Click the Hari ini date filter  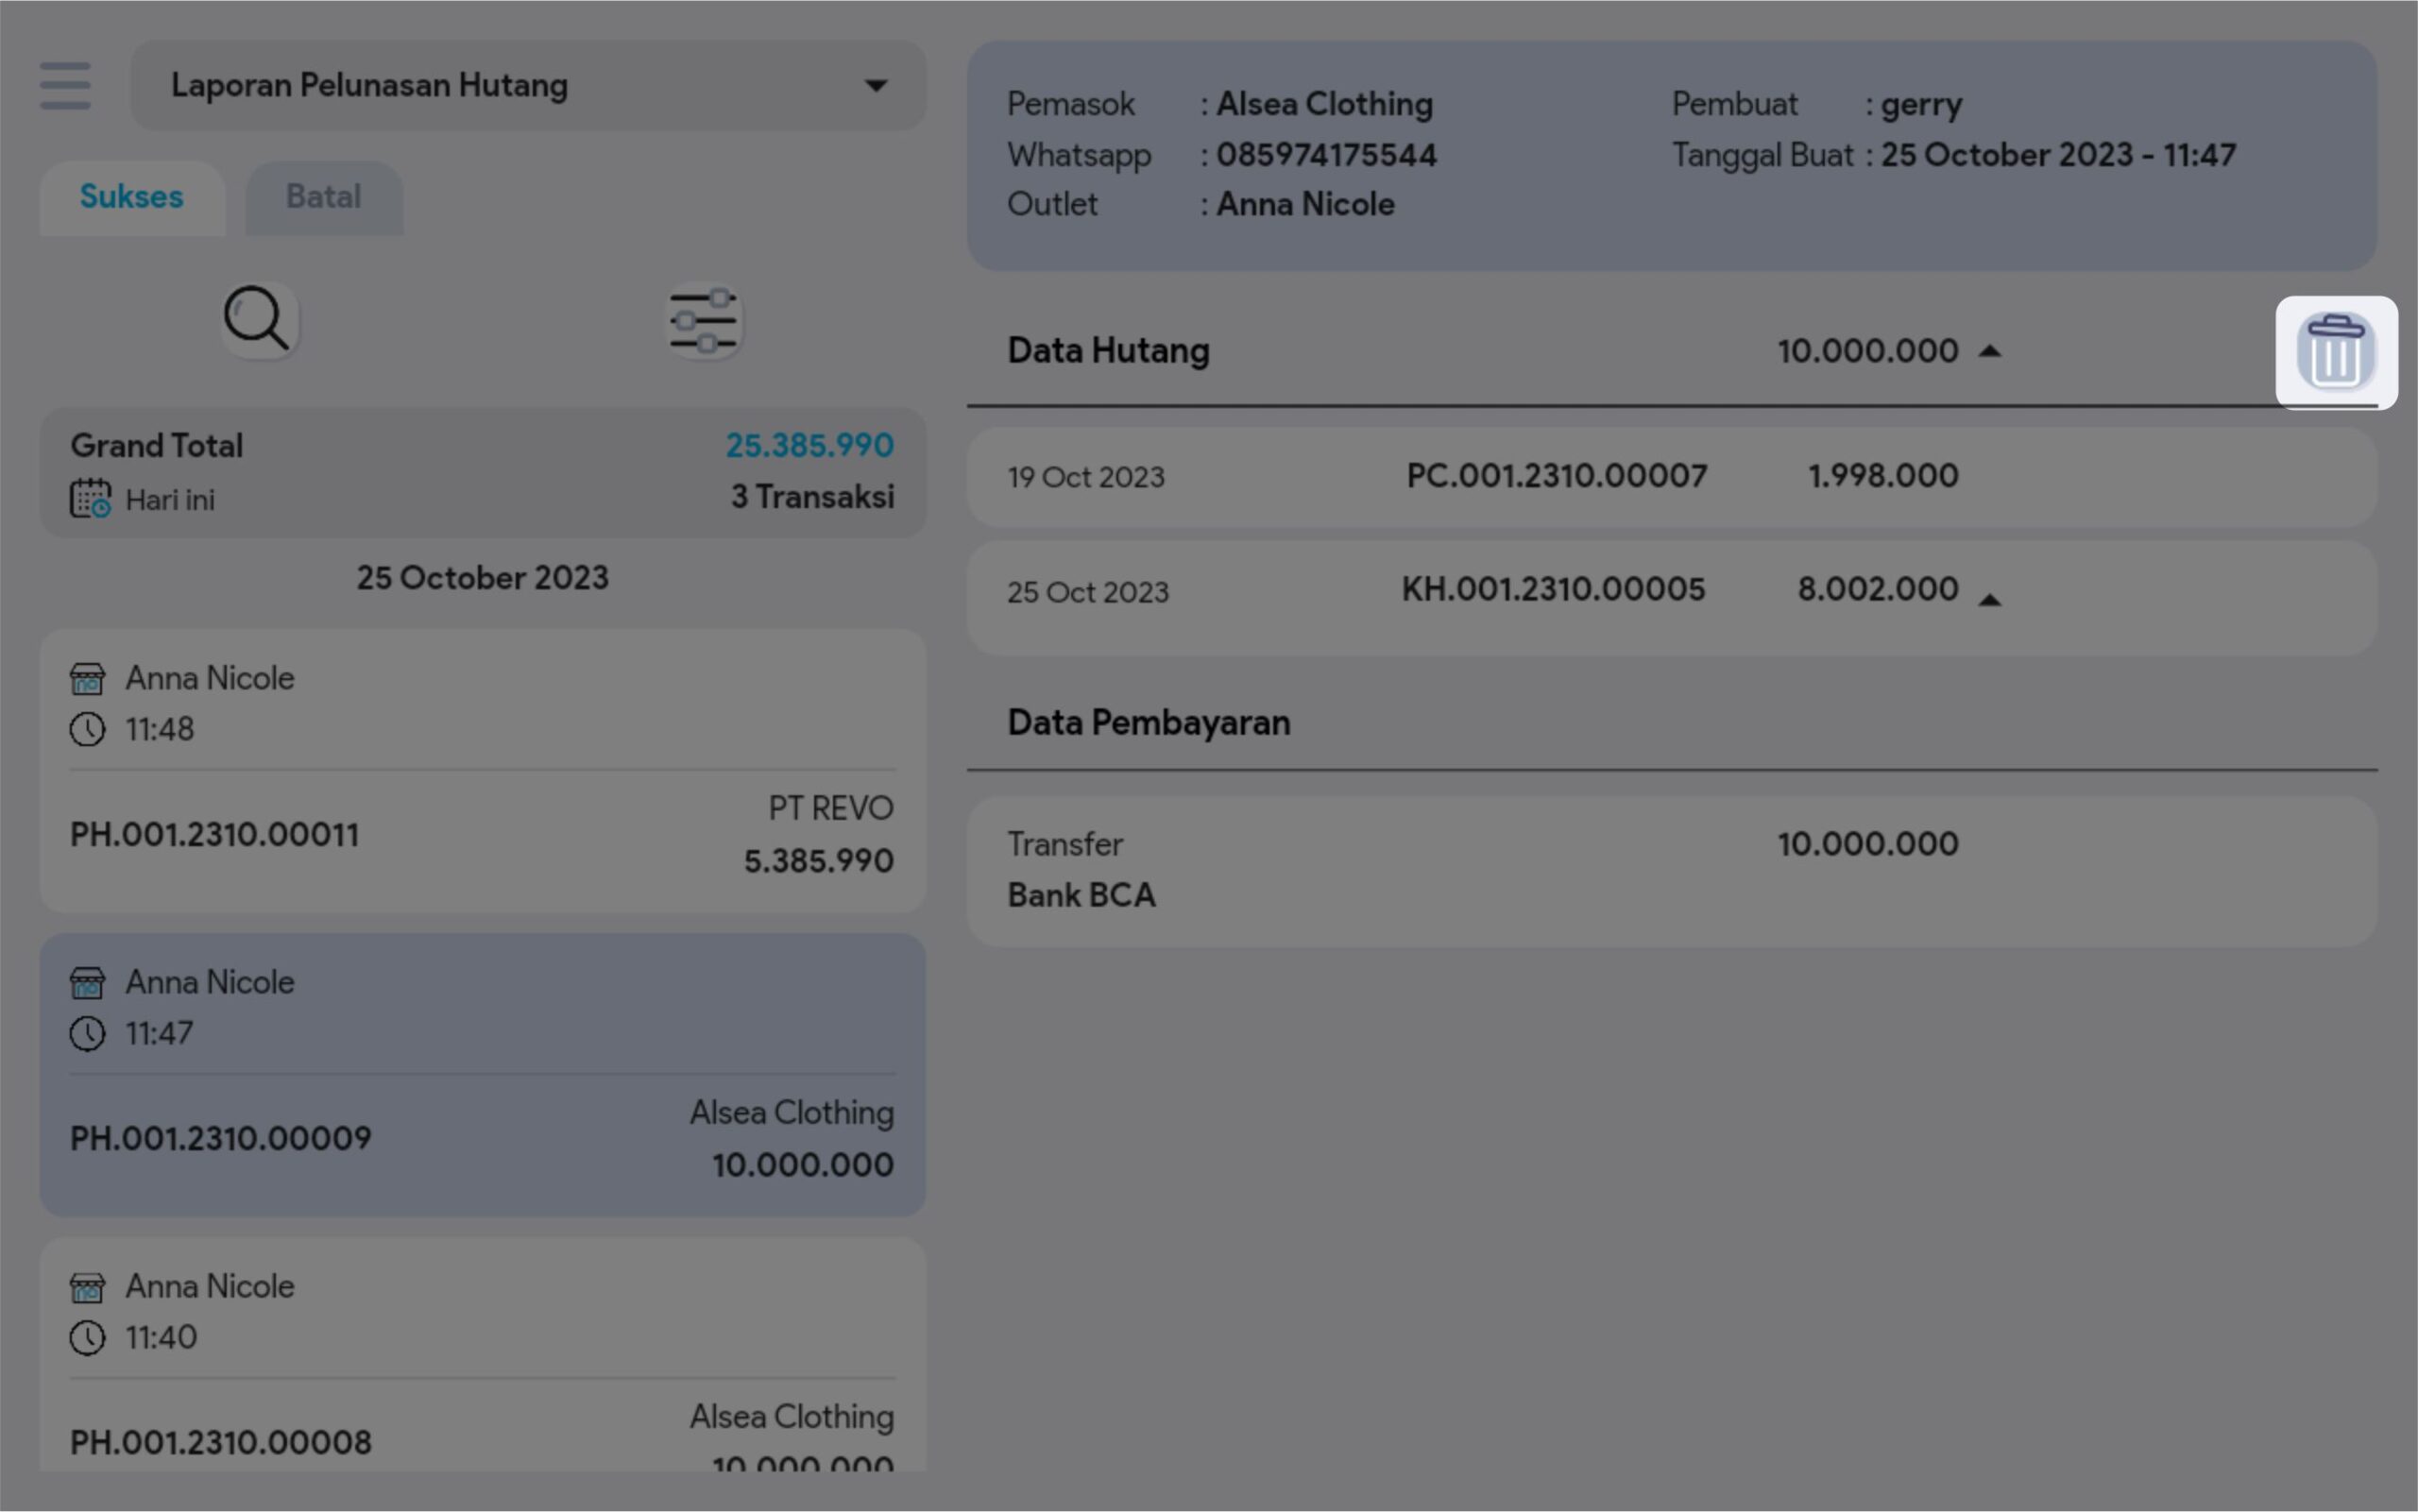click(x=170, y=500)
